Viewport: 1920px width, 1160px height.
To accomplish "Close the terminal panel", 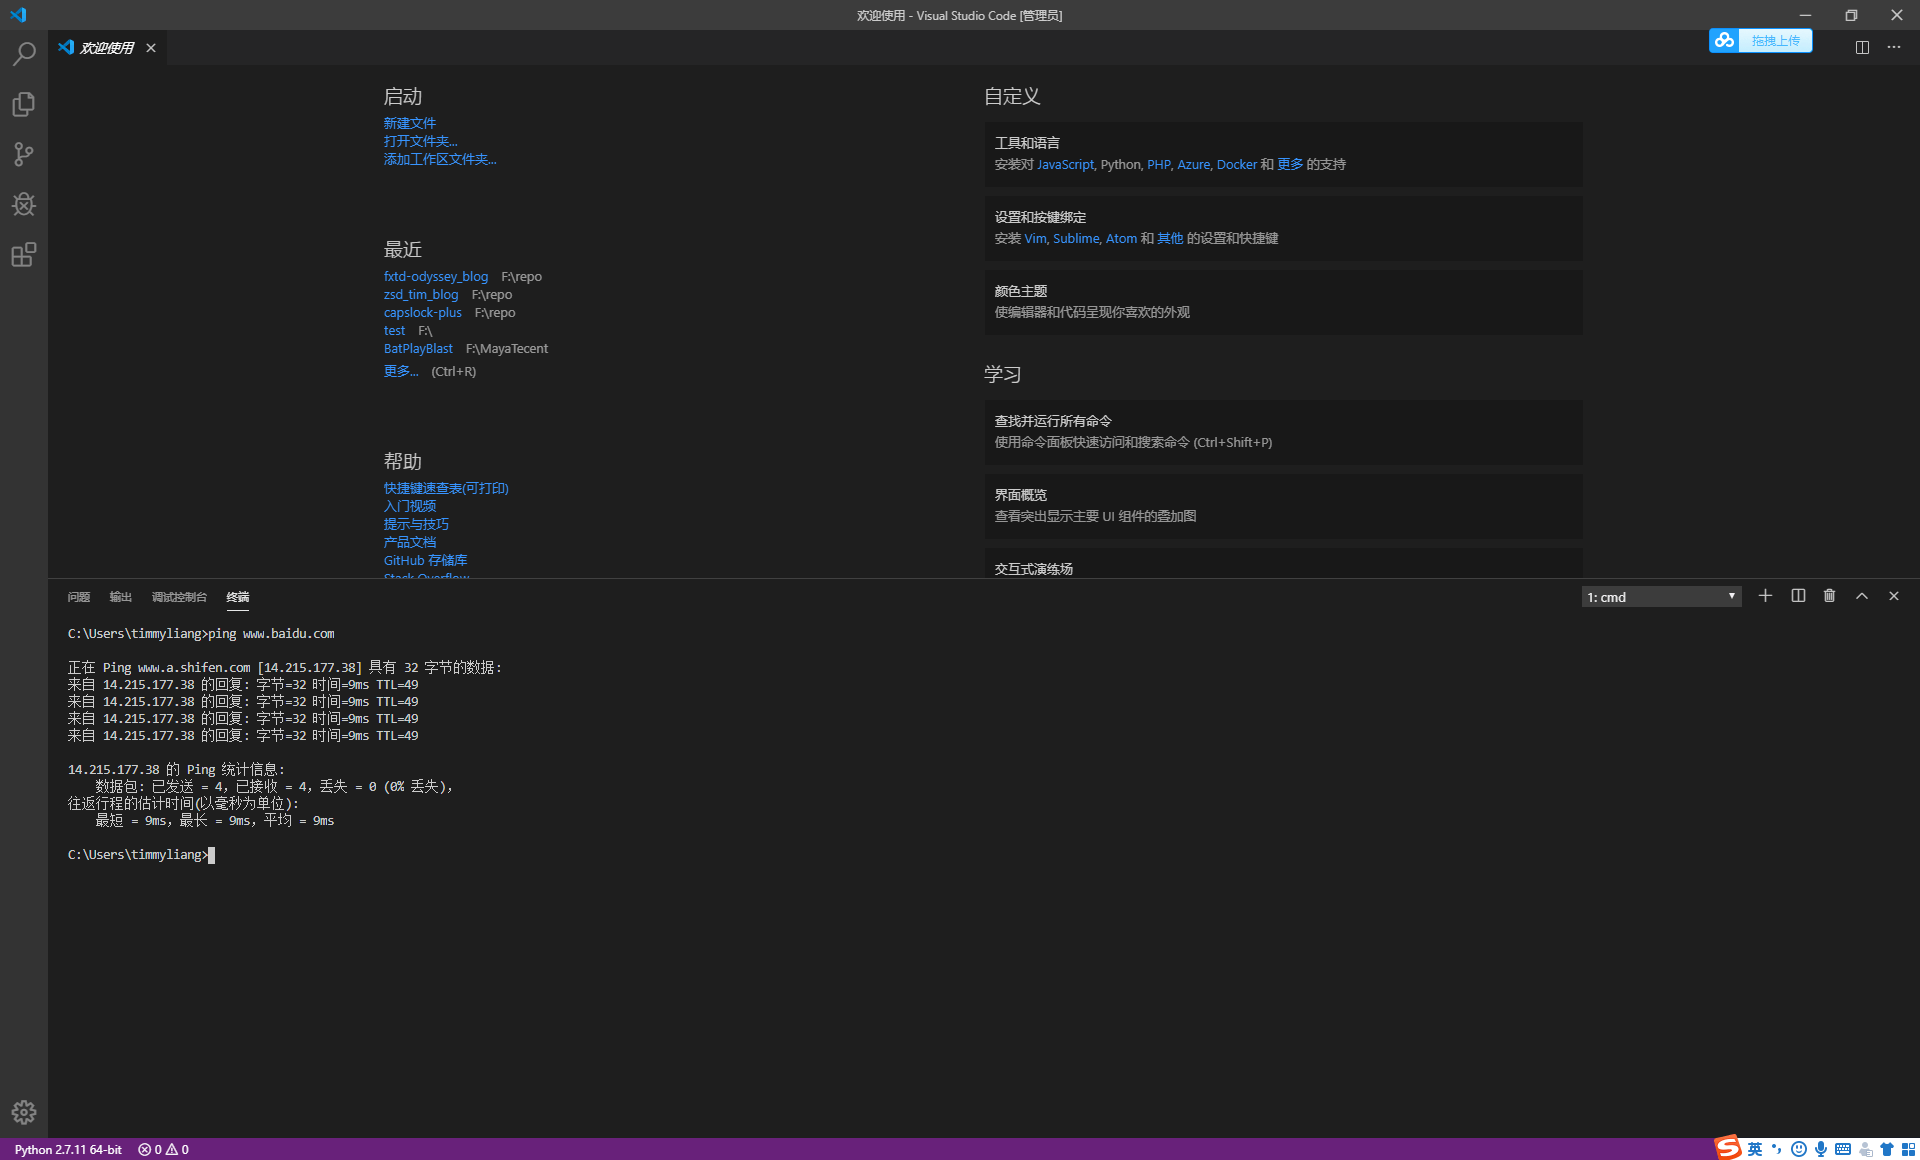I will (x=1894, y=596).
